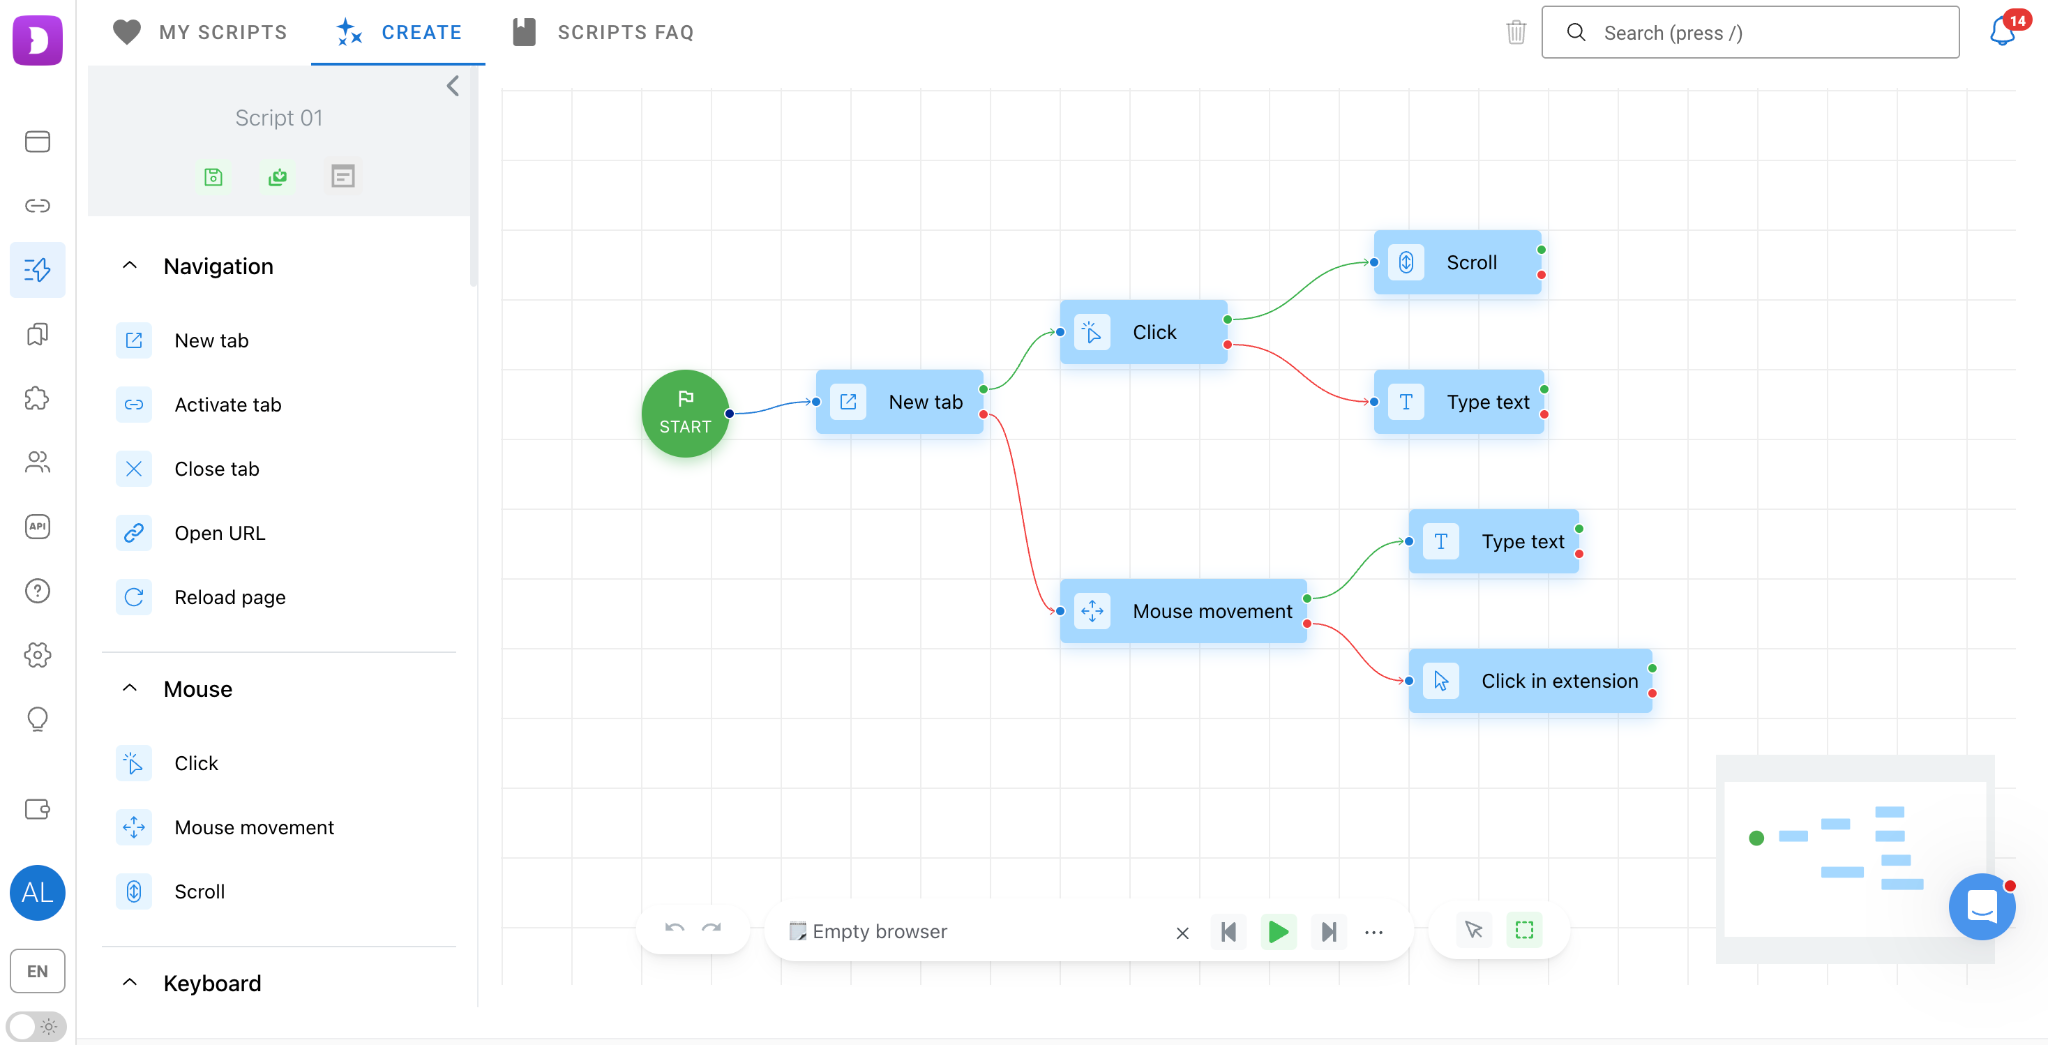Screen dimensions: 2048x1045
Task: Open the blue chat support button
Action: pos(1982,907)
